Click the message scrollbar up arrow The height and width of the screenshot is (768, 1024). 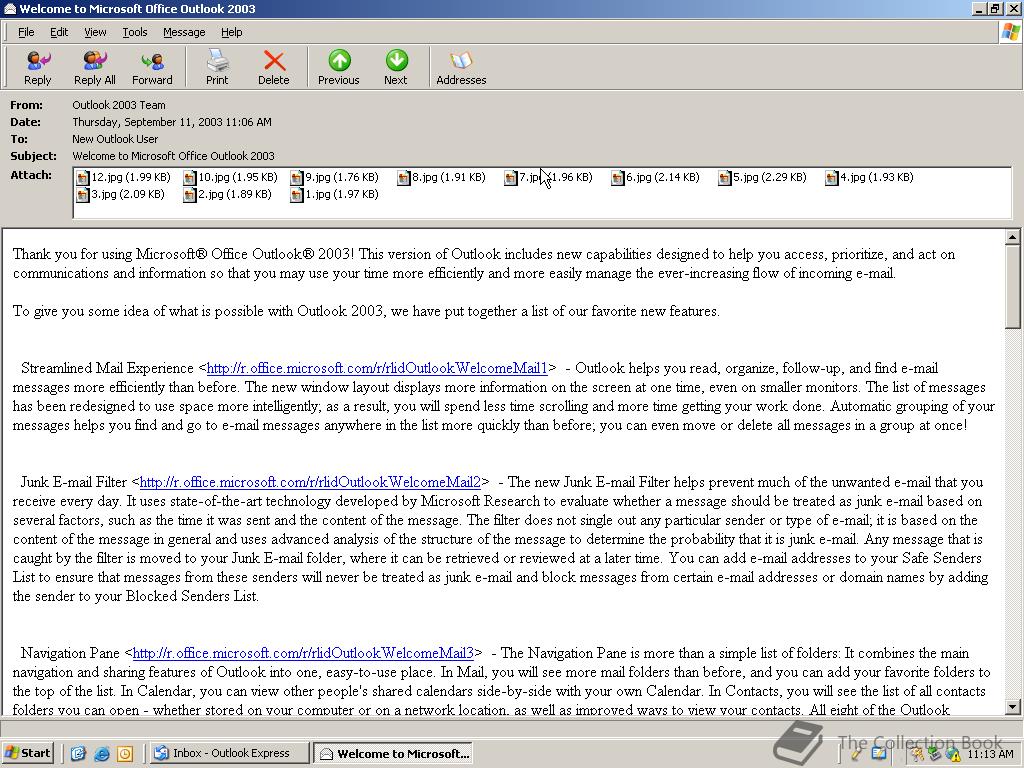[1013, 237]
